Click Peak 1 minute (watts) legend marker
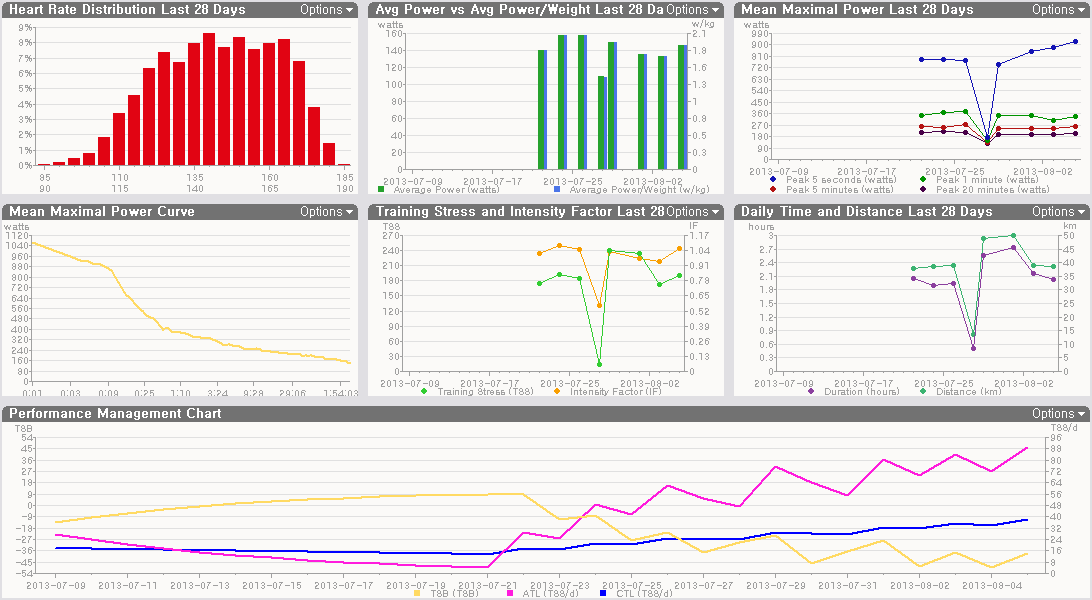This screenshot has width=1092, height=600. 923,180
